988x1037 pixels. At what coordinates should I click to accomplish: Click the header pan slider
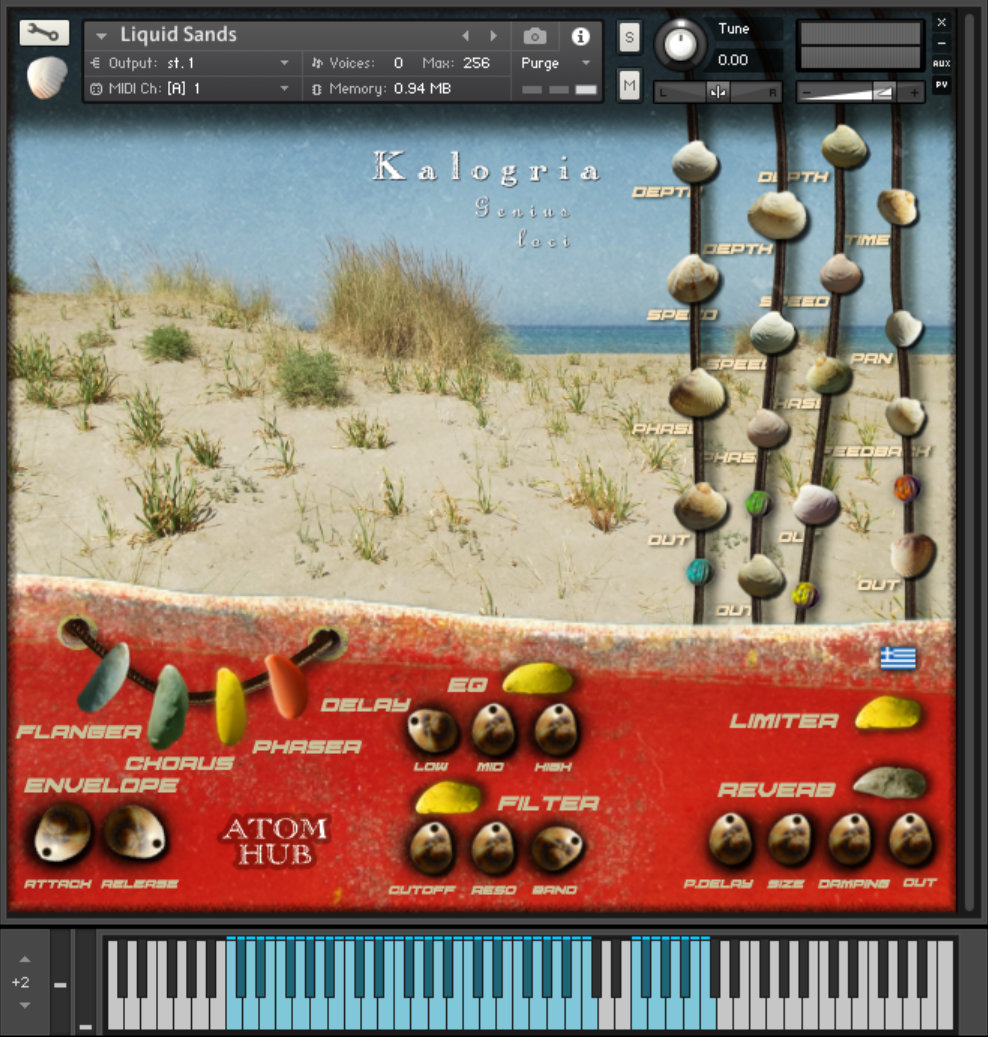point(718,93)
